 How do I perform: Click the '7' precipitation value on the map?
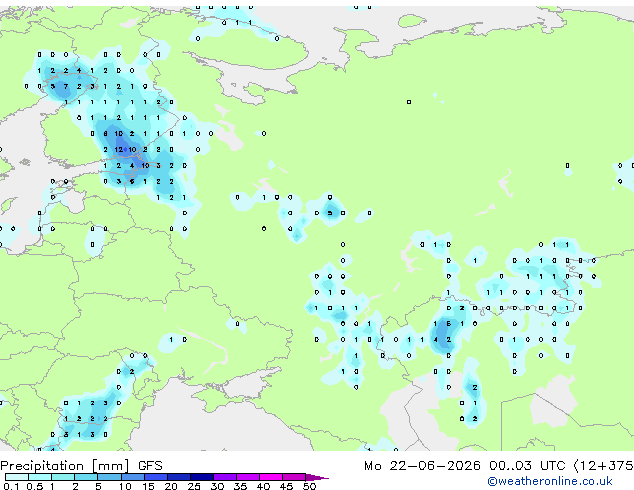pyautogui.click(x=66, y=87)
